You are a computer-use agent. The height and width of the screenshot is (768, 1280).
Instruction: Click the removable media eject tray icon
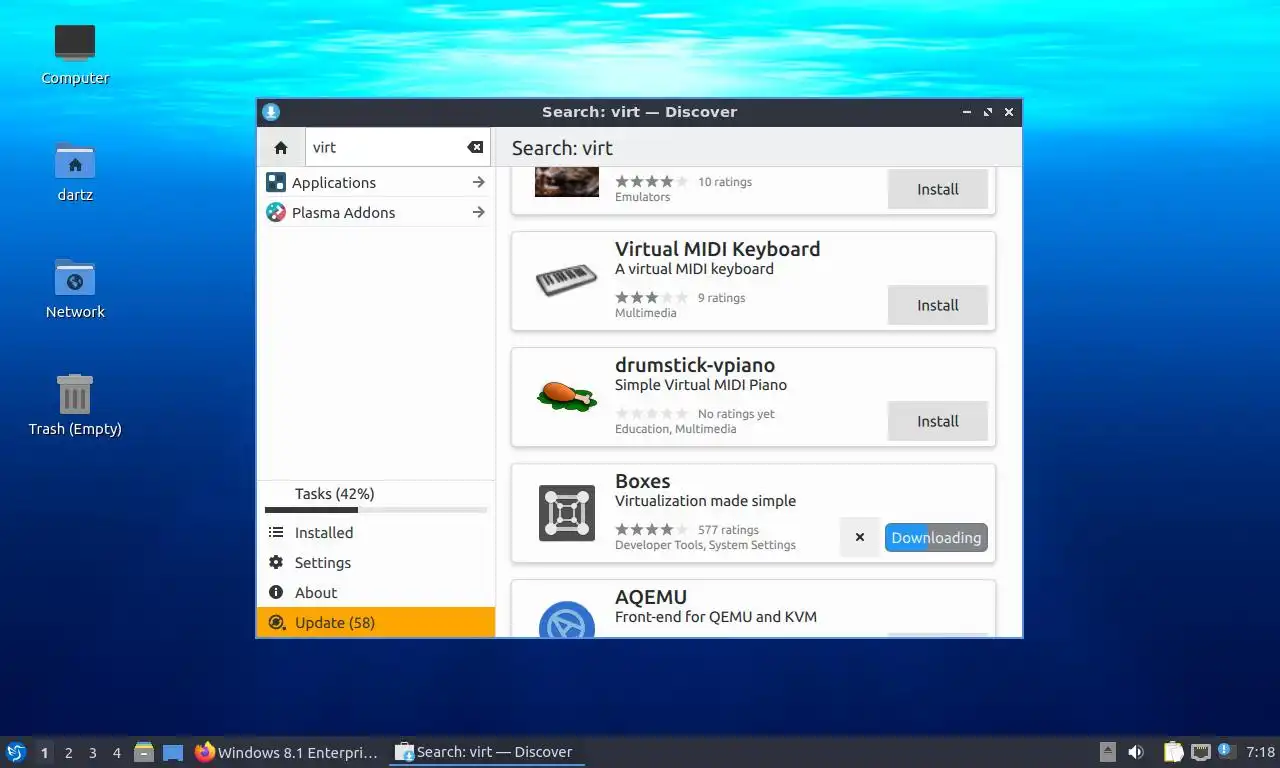point(1108,752)
